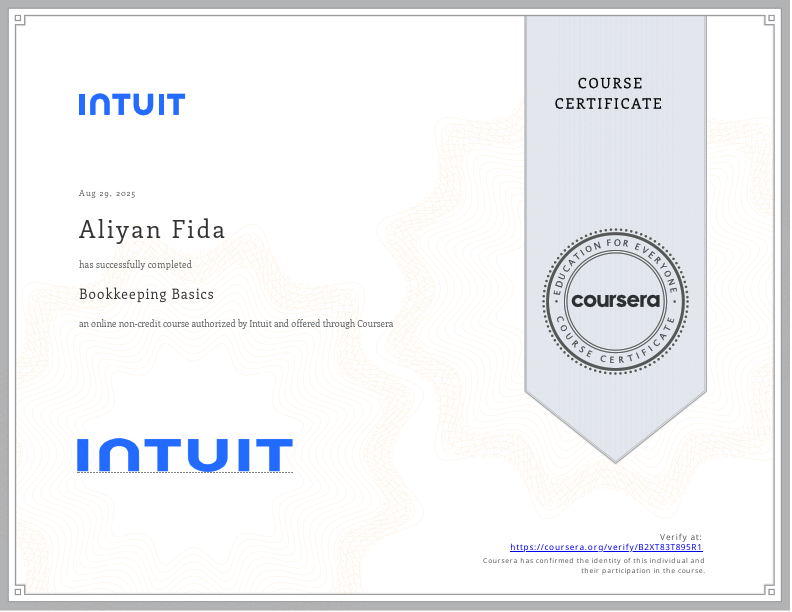
Task: Click the course title Bookkeeping Basics
Action: 146,294
